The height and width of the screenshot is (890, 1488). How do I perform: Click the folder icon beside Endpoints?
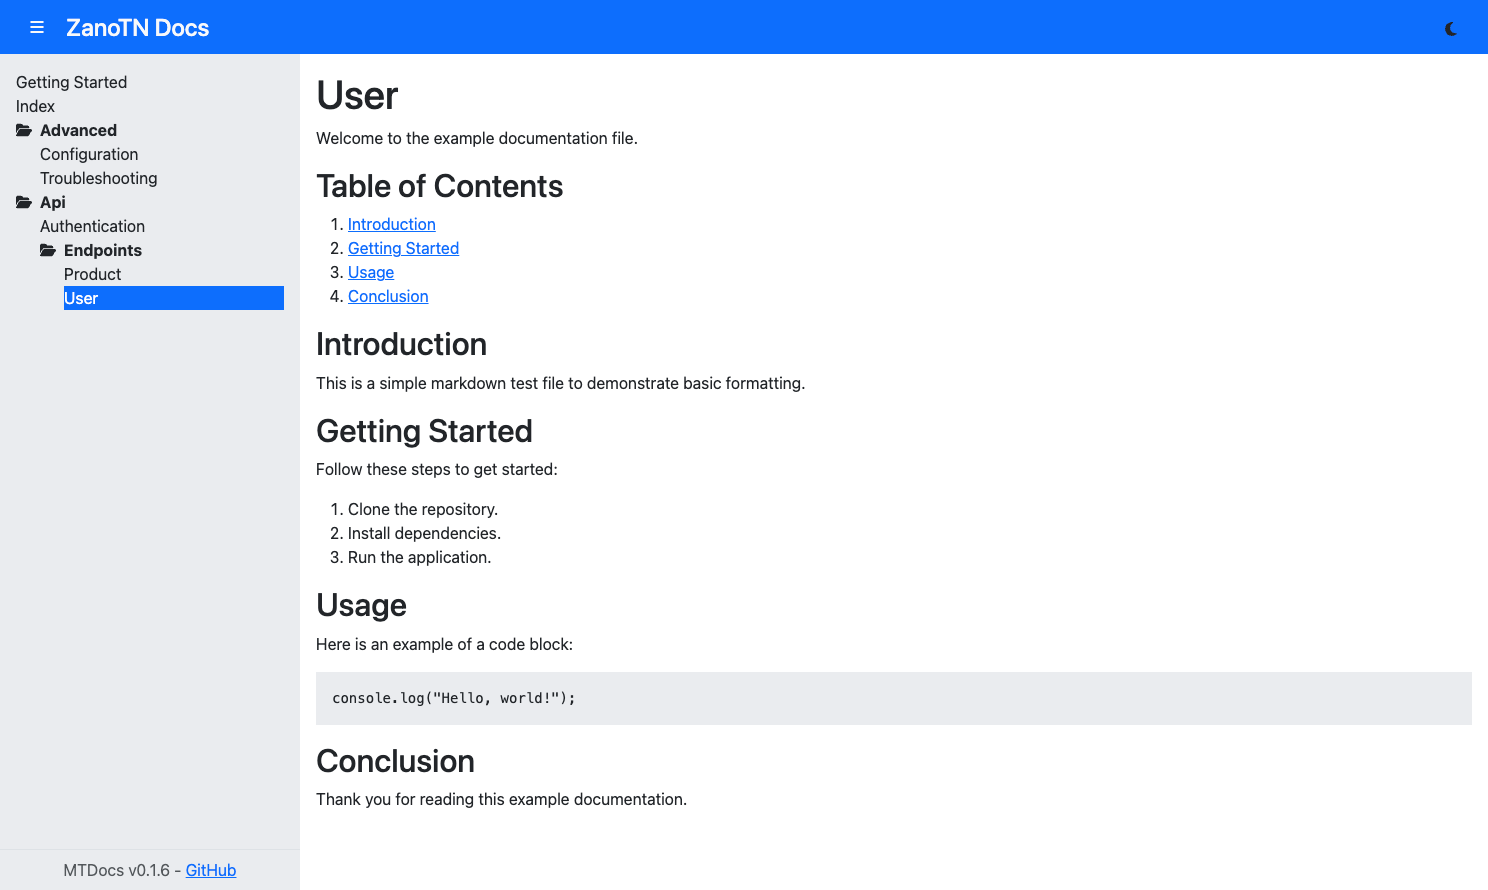tap(49, 249)
